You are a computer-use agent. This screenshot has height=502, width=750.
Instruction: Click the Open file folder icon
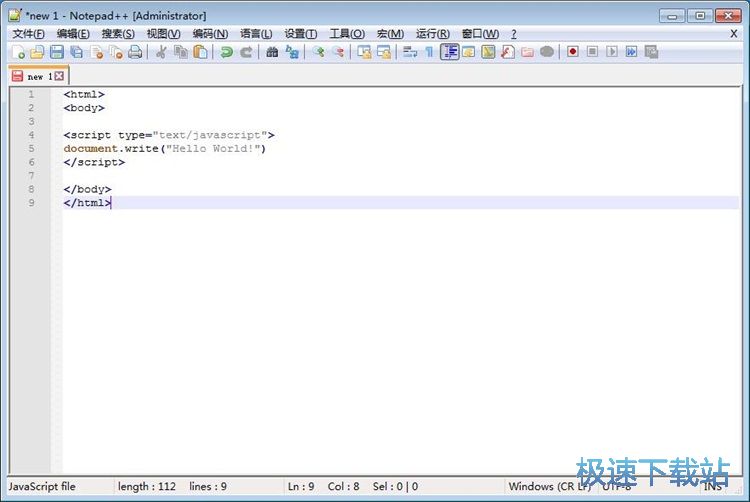tap(37, 52)
